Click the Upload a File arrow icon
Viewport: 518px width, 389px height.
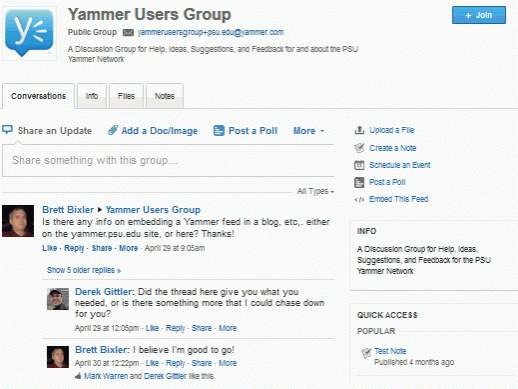(359, 130)
